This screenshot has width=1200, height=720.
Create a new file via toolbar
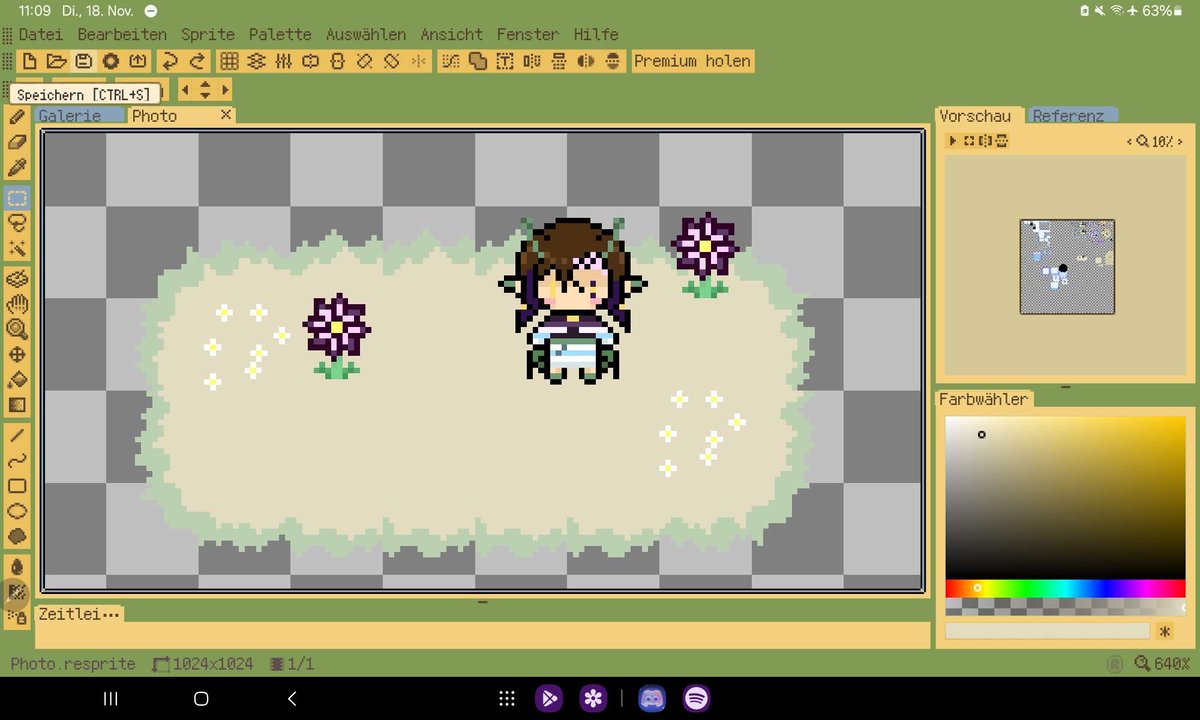point(30,61)
